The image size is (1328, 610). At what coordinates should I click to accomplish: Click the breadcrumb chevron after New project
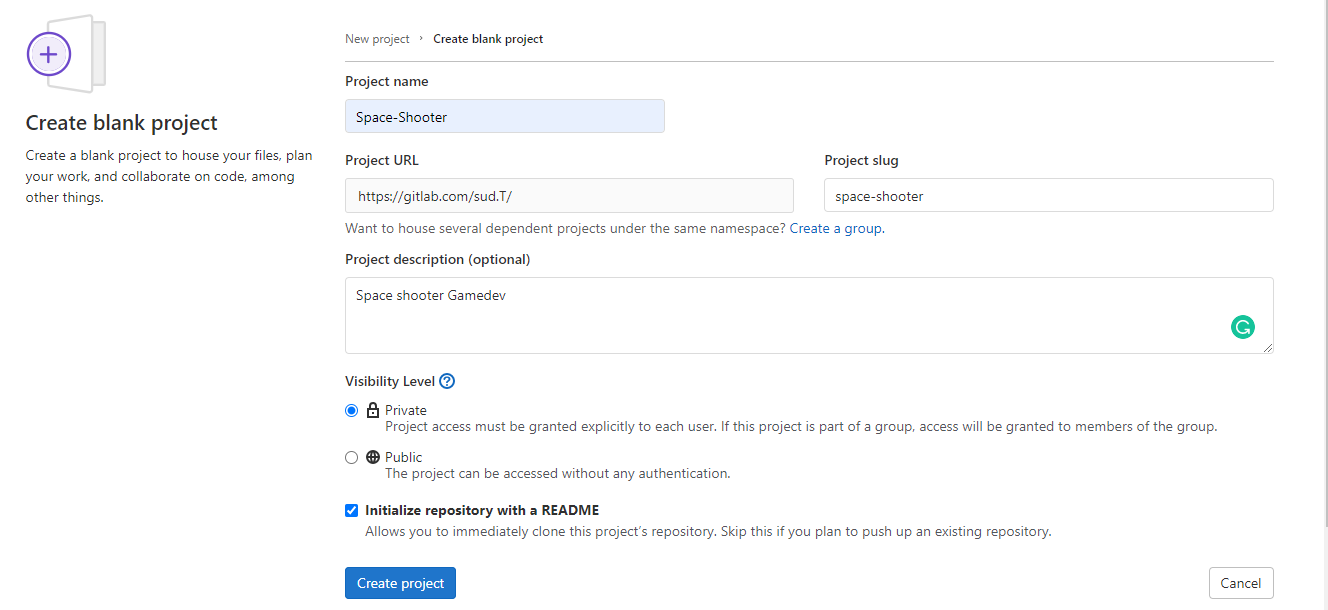pos(421,39)
